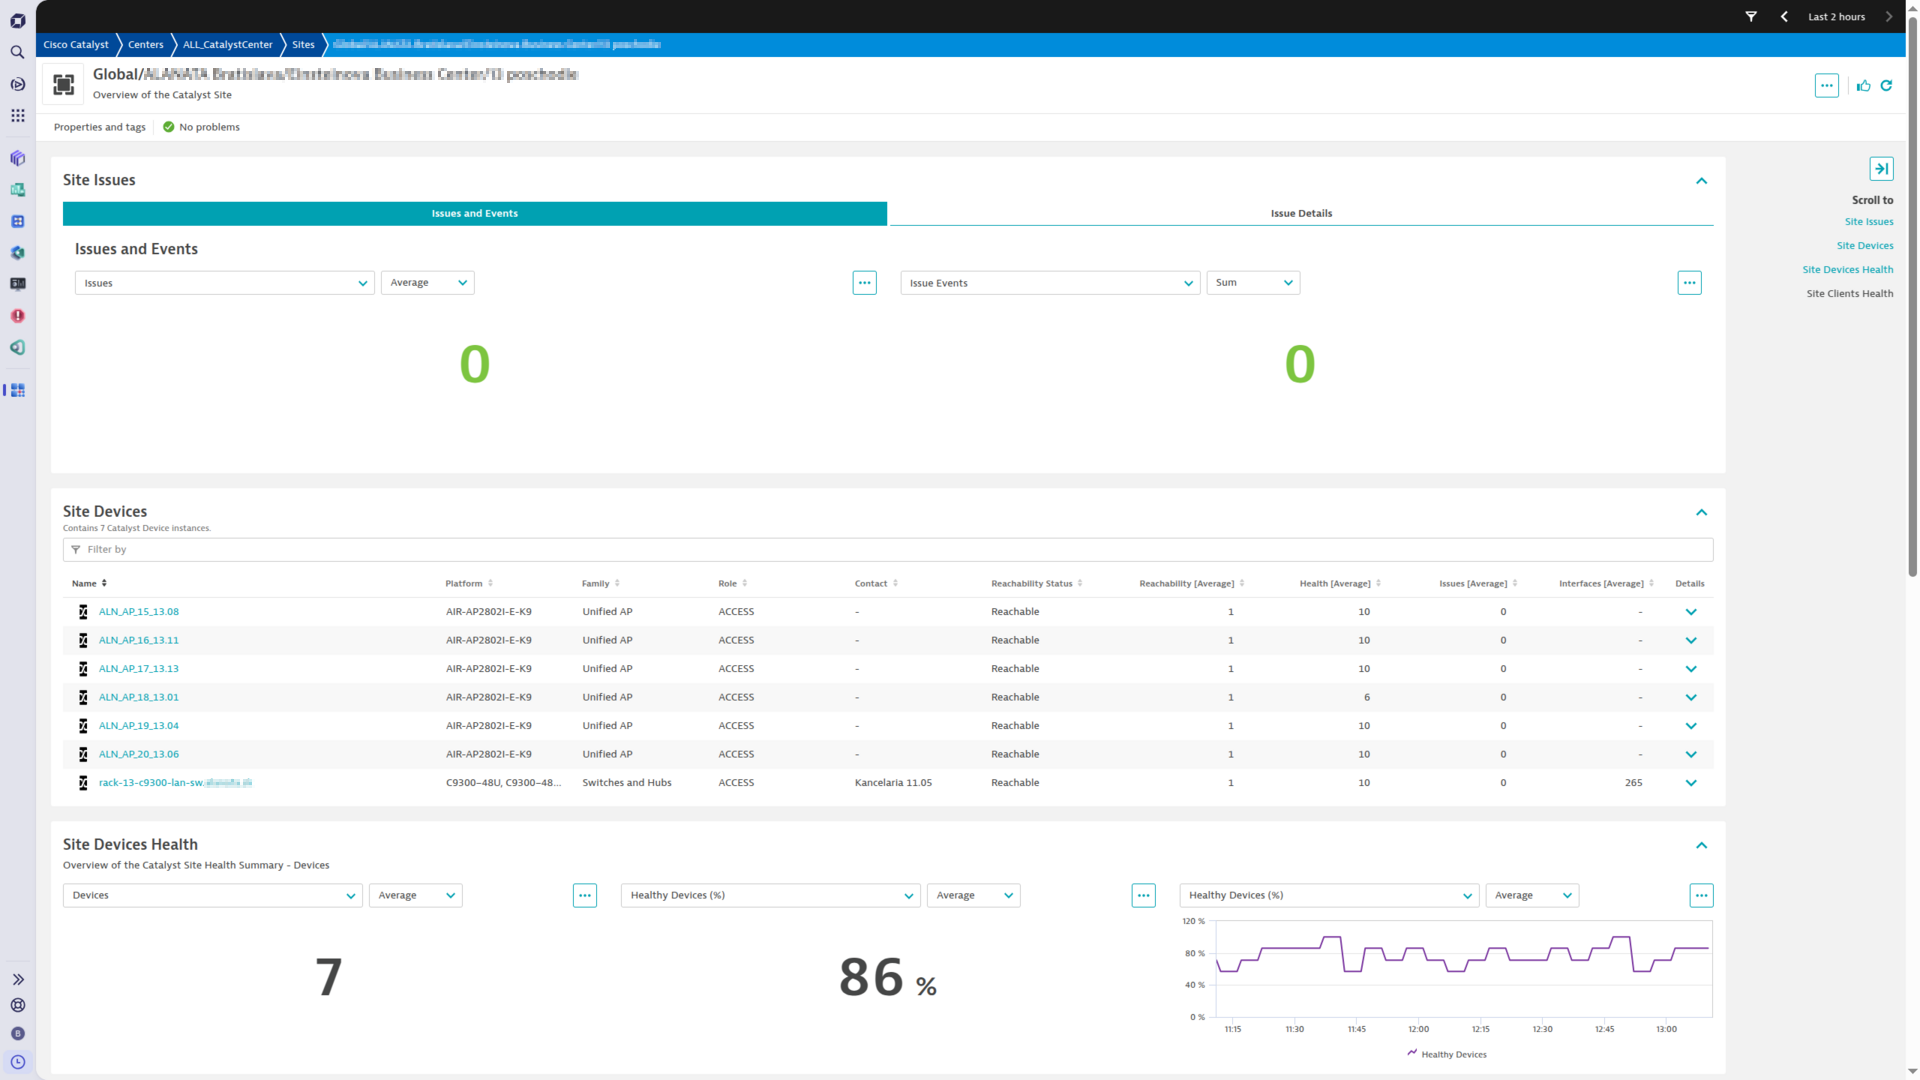
Task: Click the search icon in left sidebar
Action: point(17,52)
